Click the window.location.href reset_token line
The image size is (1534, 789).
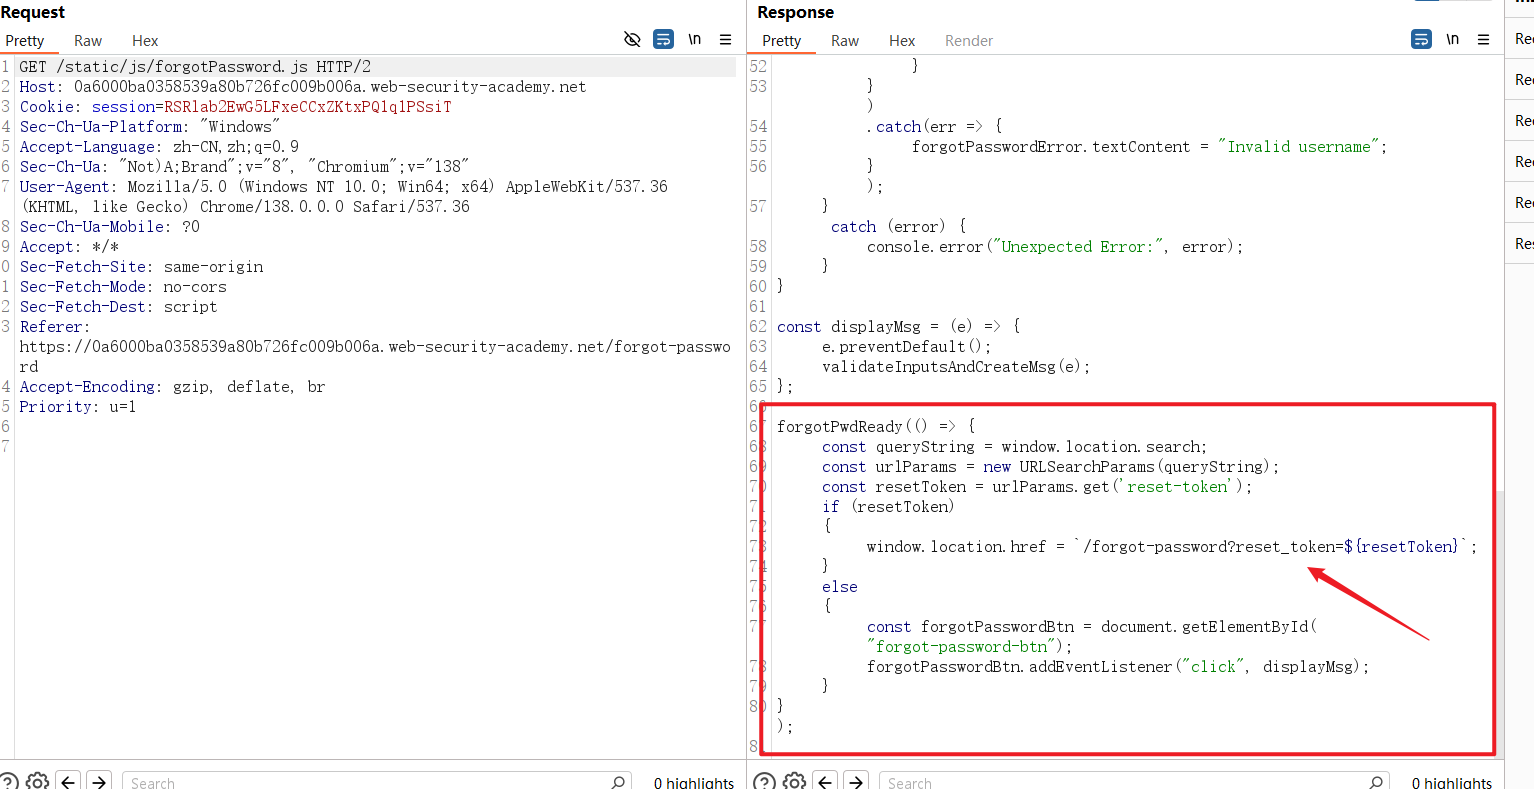pyautogui.click(x=1172, y=547)
